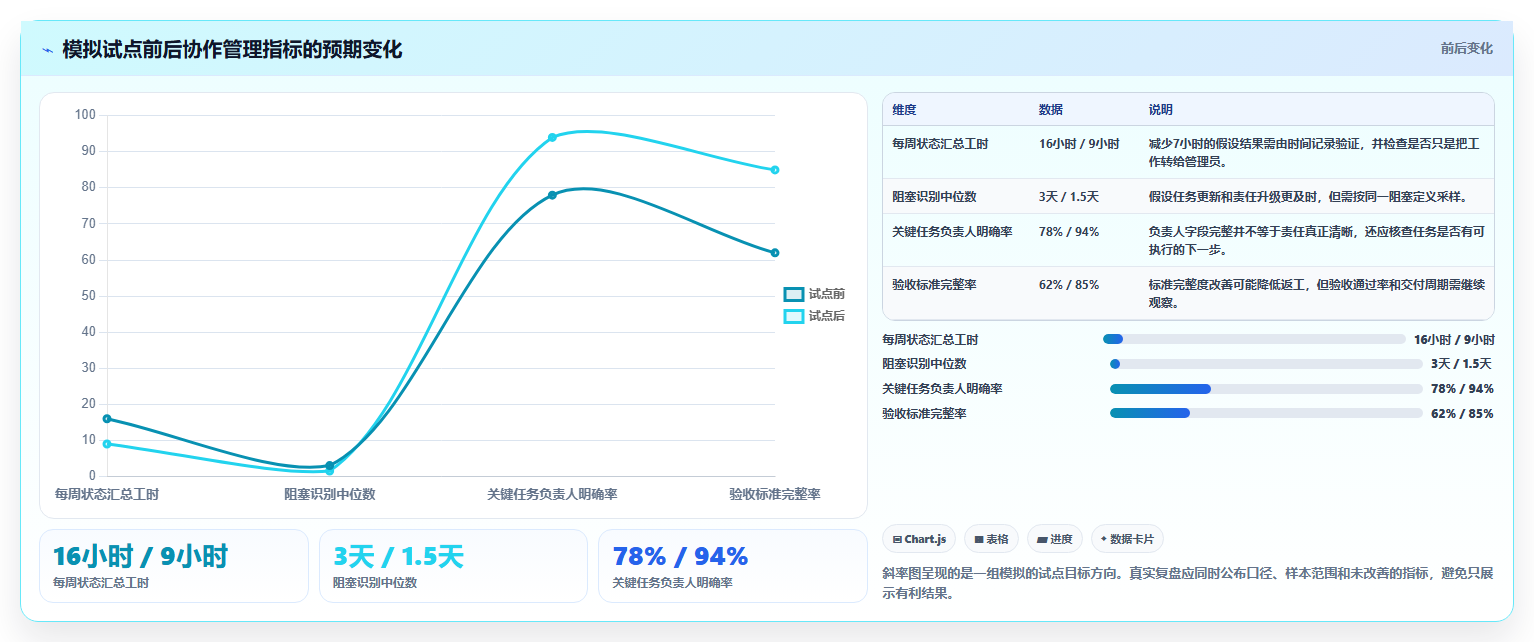Click x-axis label 关键任务负责人明确率
Image resolution: width=1534 pixels, height=642 pixels.
552,494
